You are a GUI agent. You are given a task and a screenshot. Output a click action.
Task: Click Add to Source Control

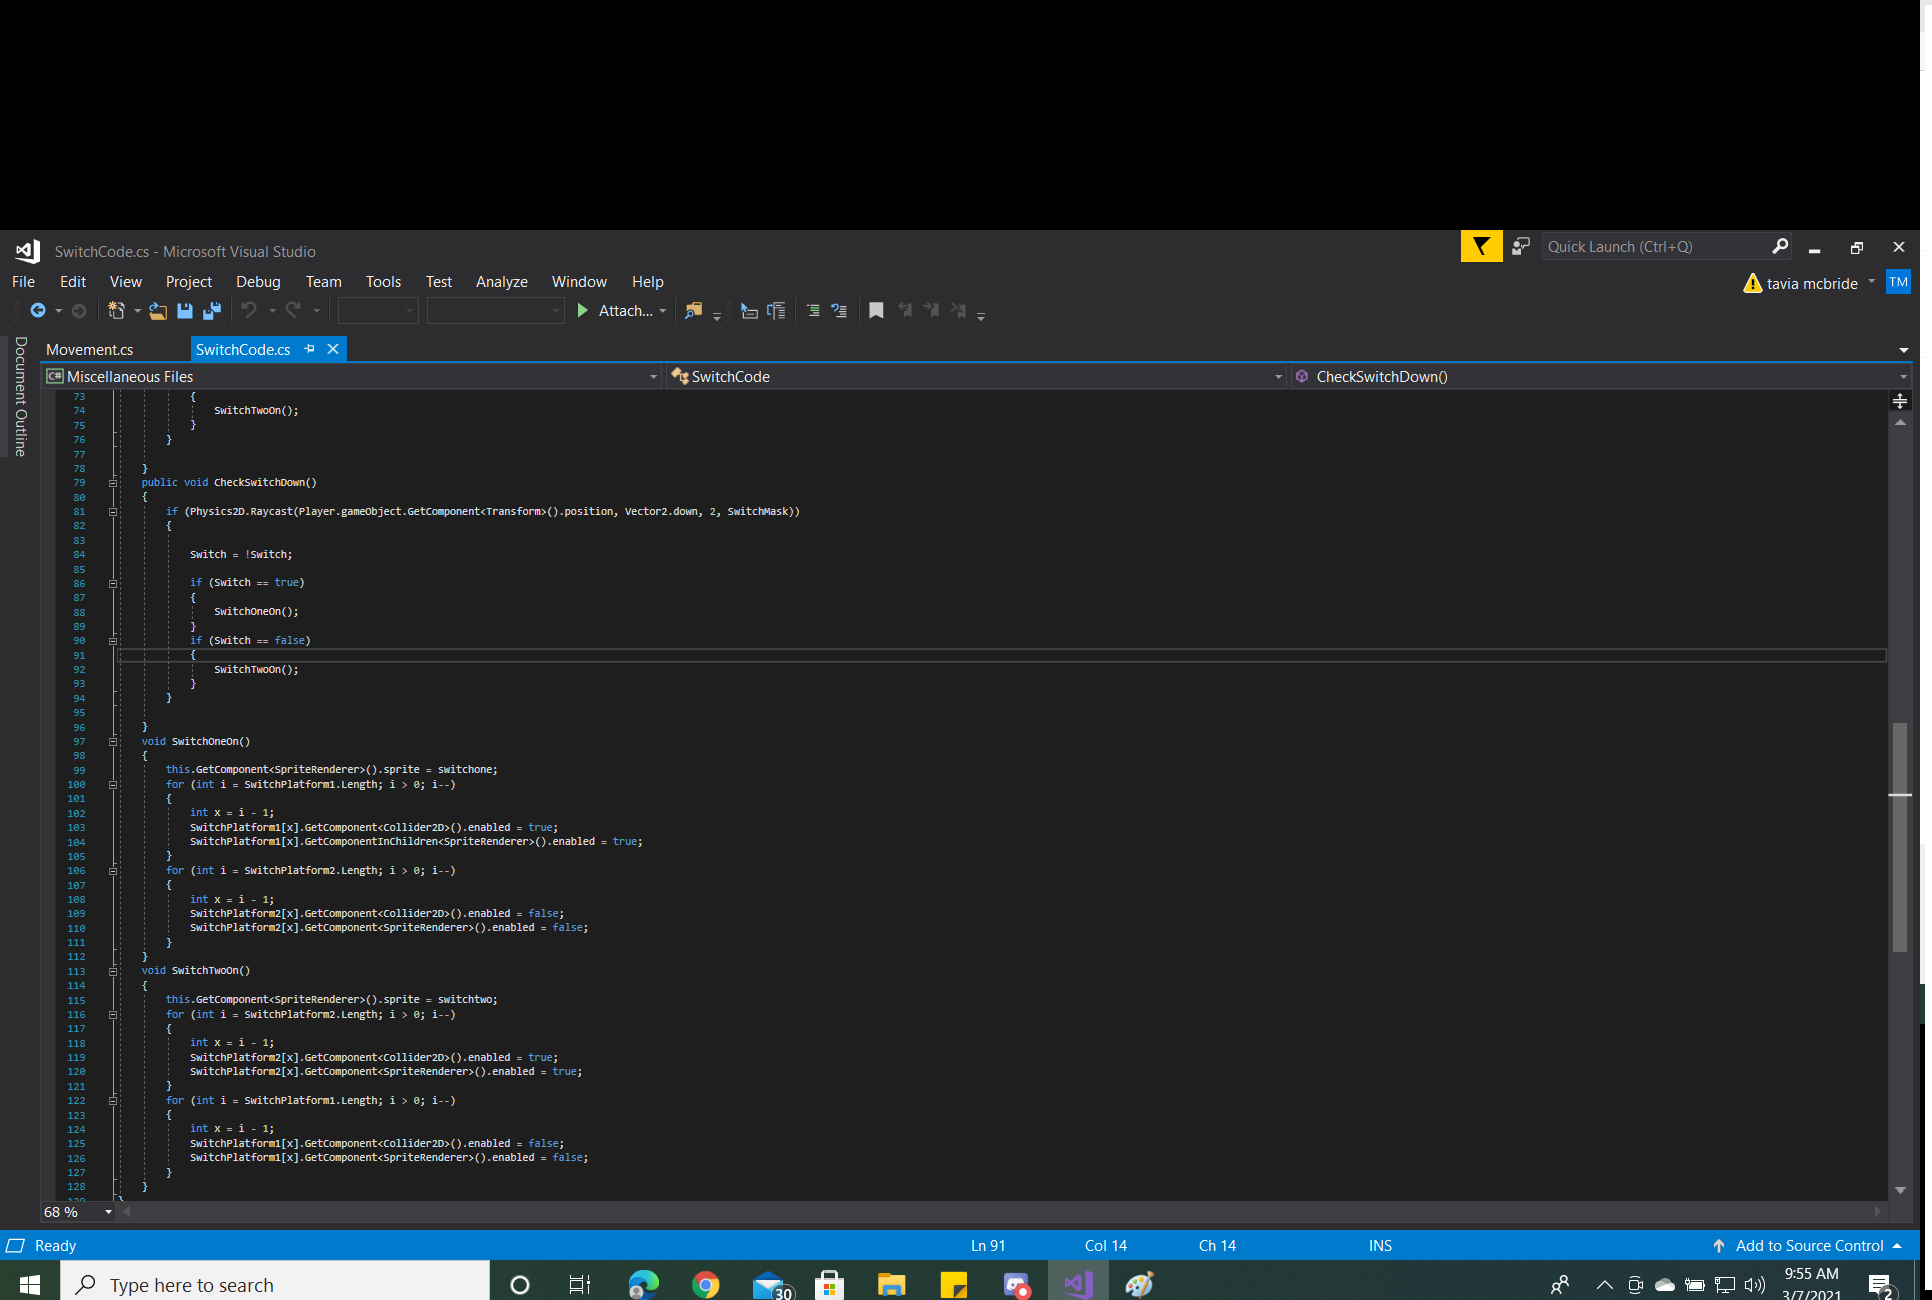(x=1808, y=1246)
